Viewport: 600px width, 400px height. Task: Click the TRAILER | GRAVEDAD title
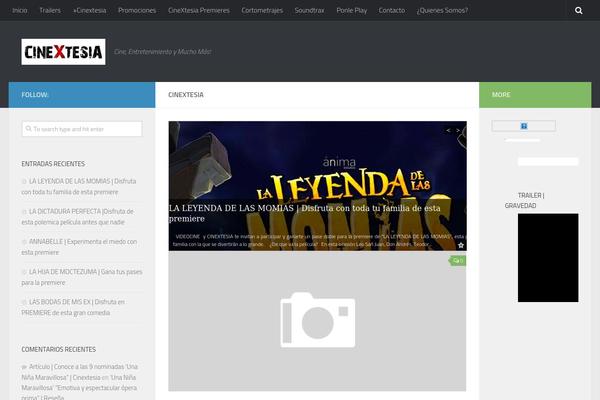coord(524,200)
